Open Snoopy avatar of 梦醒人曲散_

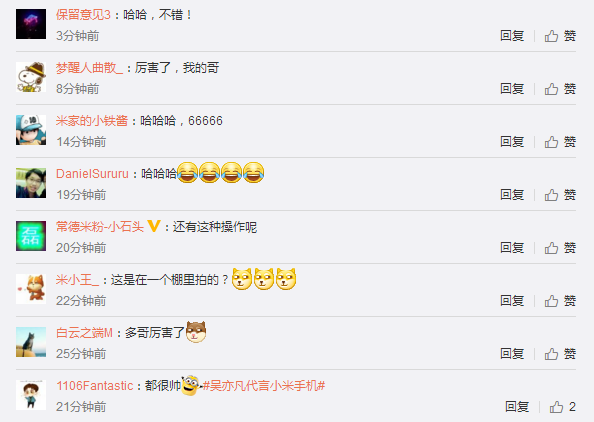(31, 77)
